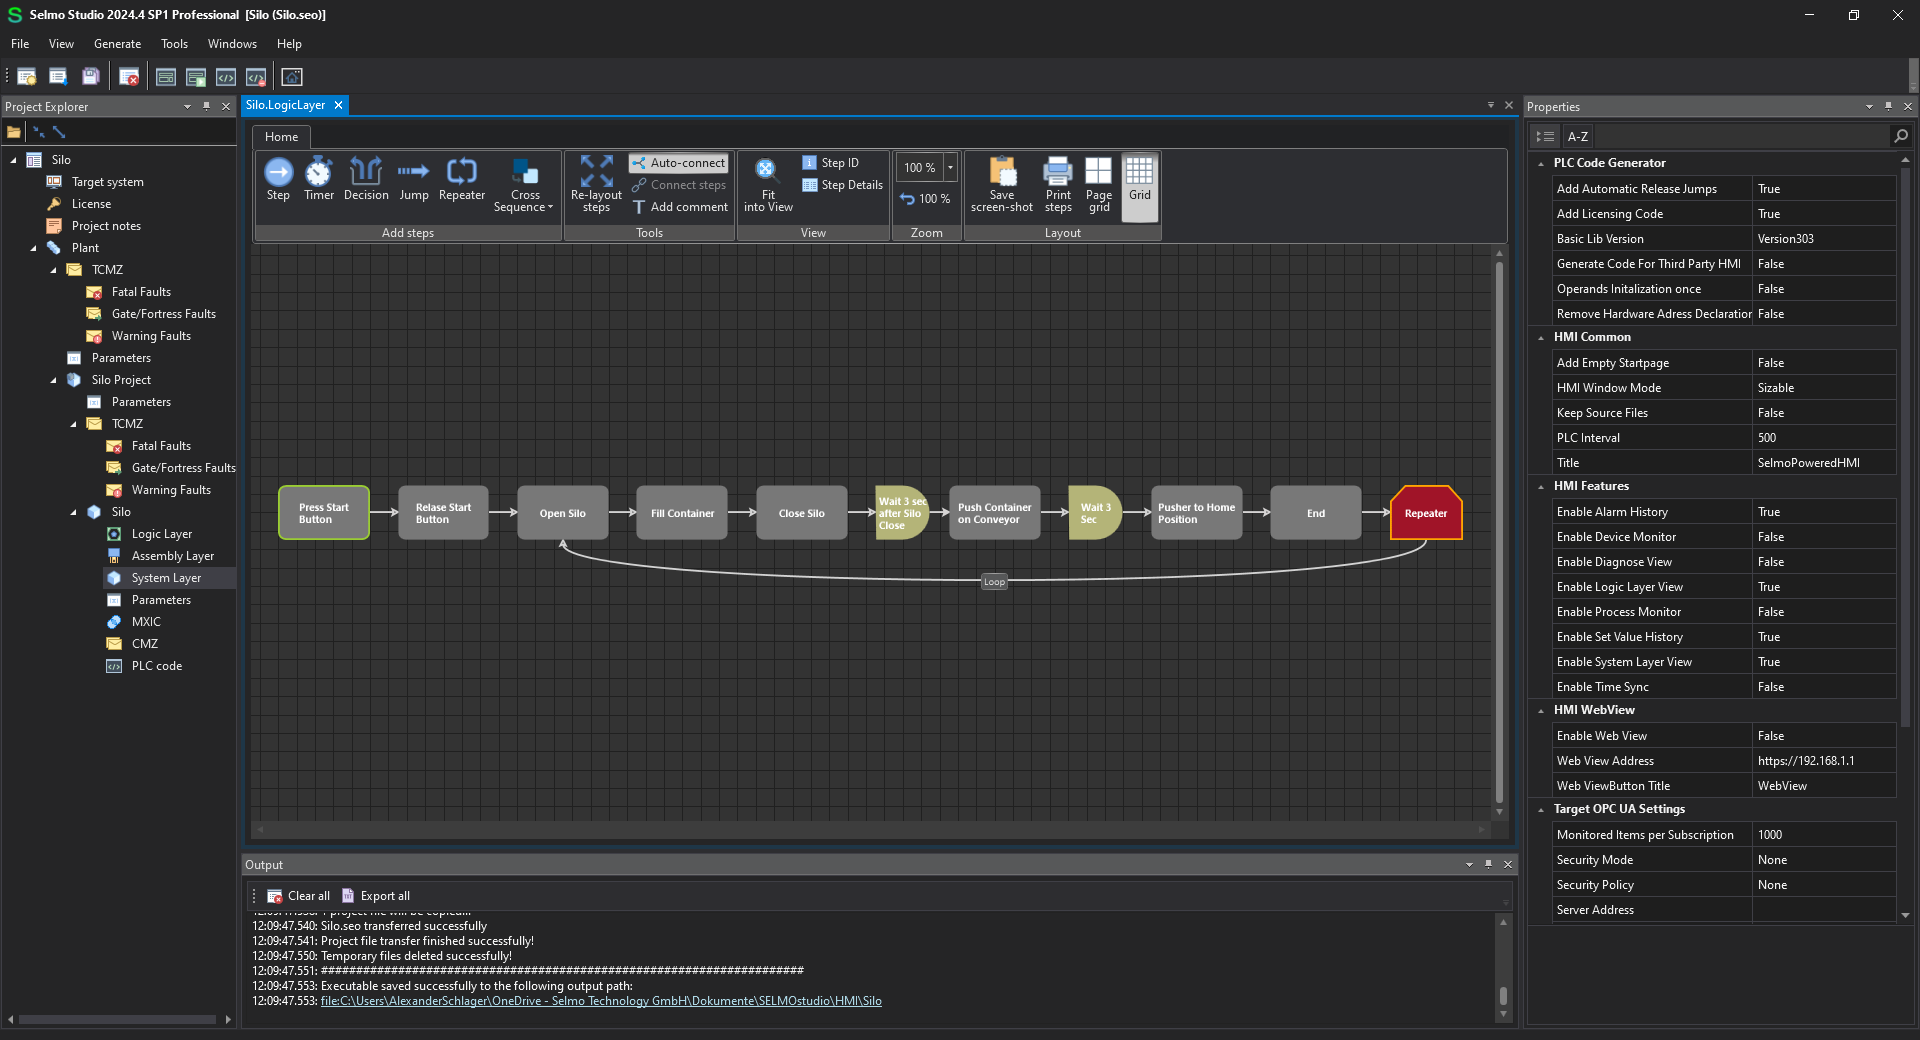Viewport: 1920px width, 1040px height.
Task: Pin the Properties panel
Action: coord(1888,106)
